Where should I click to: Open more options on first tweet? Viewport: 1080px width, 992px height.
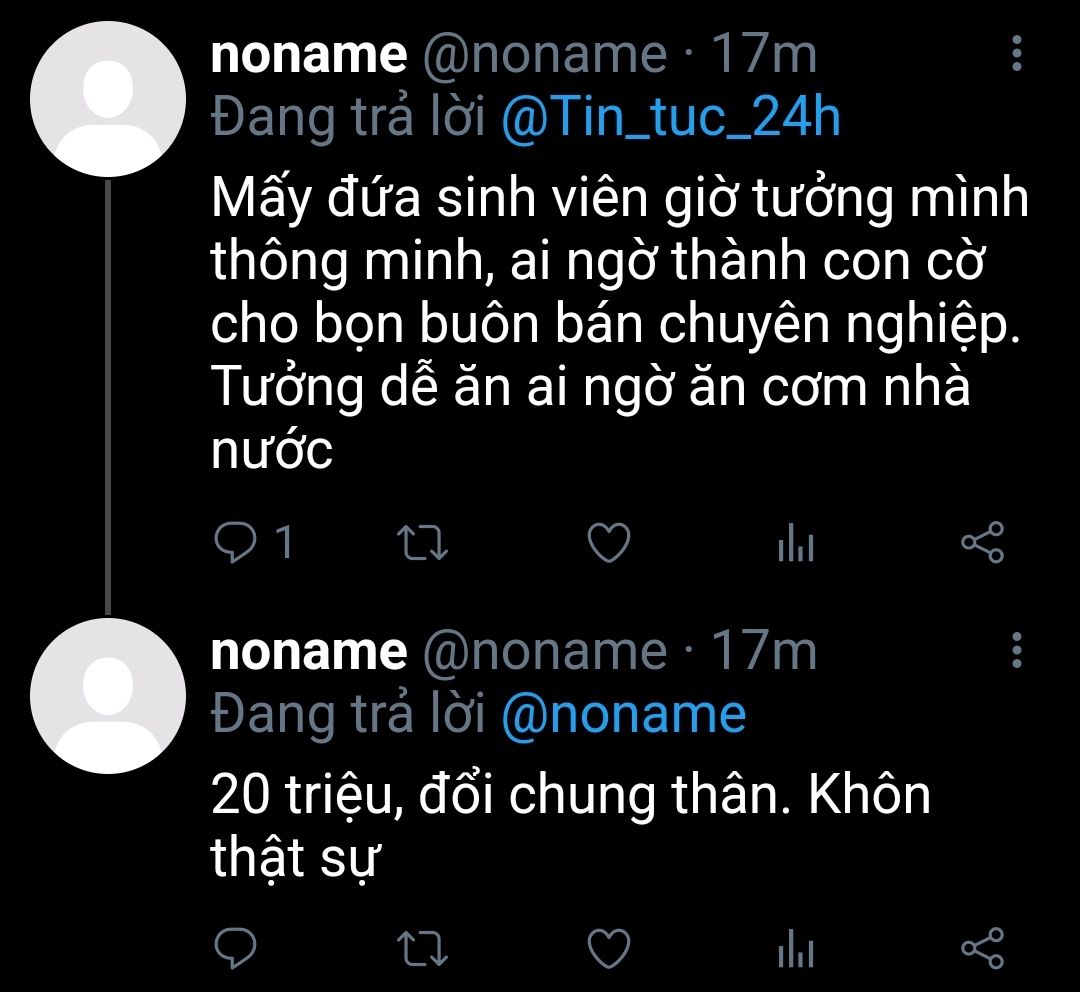1016,55
